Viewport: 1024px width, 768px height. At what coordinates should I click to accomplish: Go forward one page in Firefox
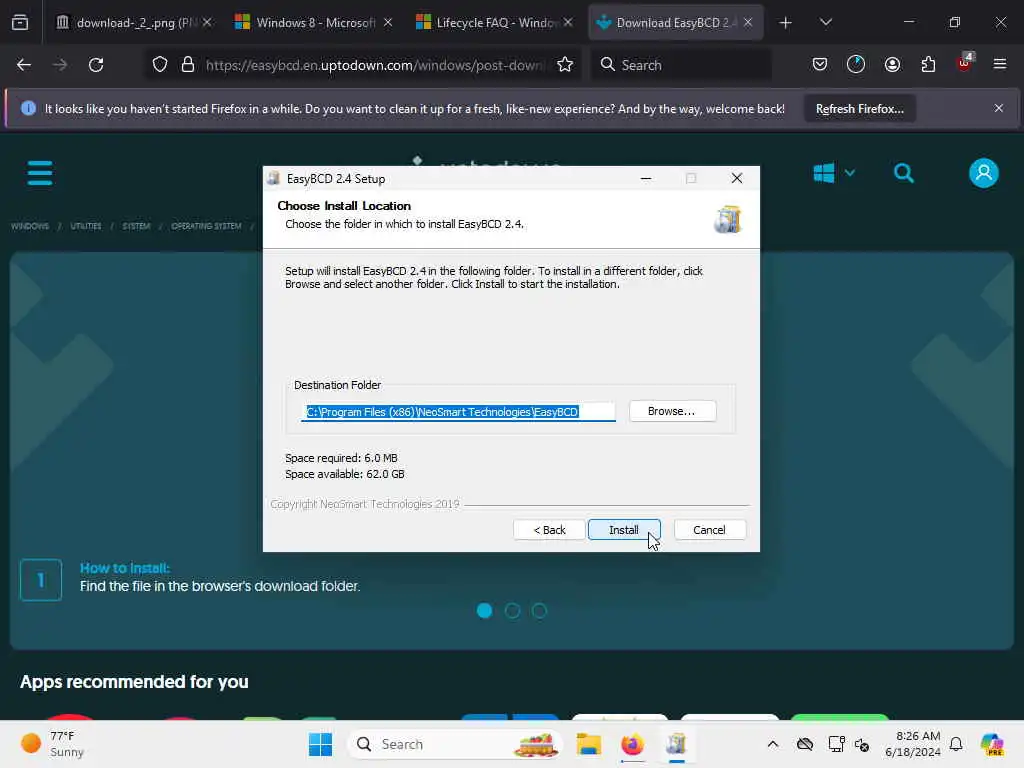coord(60,65)
